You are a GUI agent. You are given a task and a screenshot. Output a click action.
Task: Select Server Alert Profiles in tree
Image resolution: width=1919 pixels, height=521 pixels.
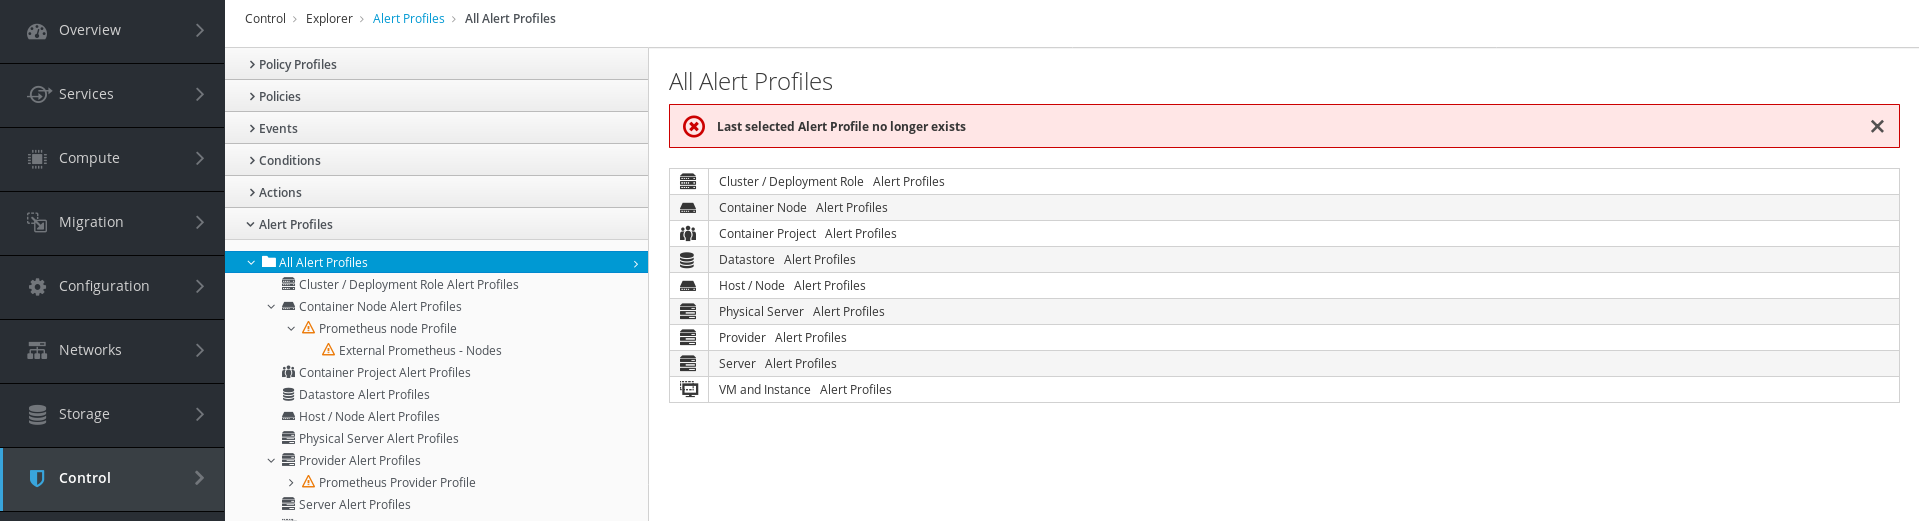click(354, 504)
